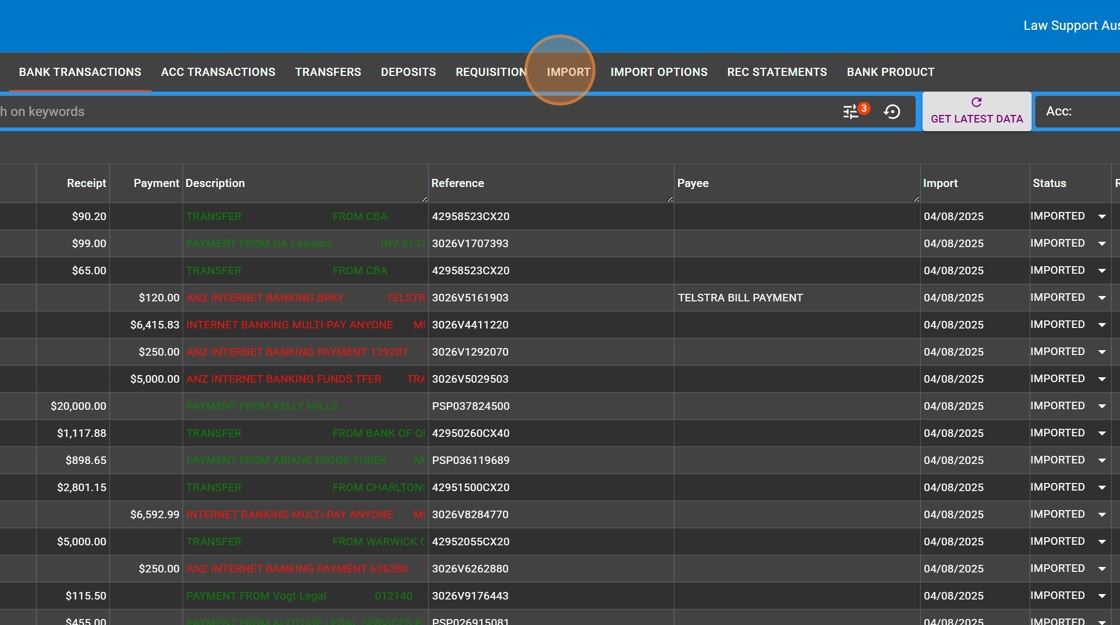Click reference 3026V5029503

pyautogui.click(x=470, y=379)
